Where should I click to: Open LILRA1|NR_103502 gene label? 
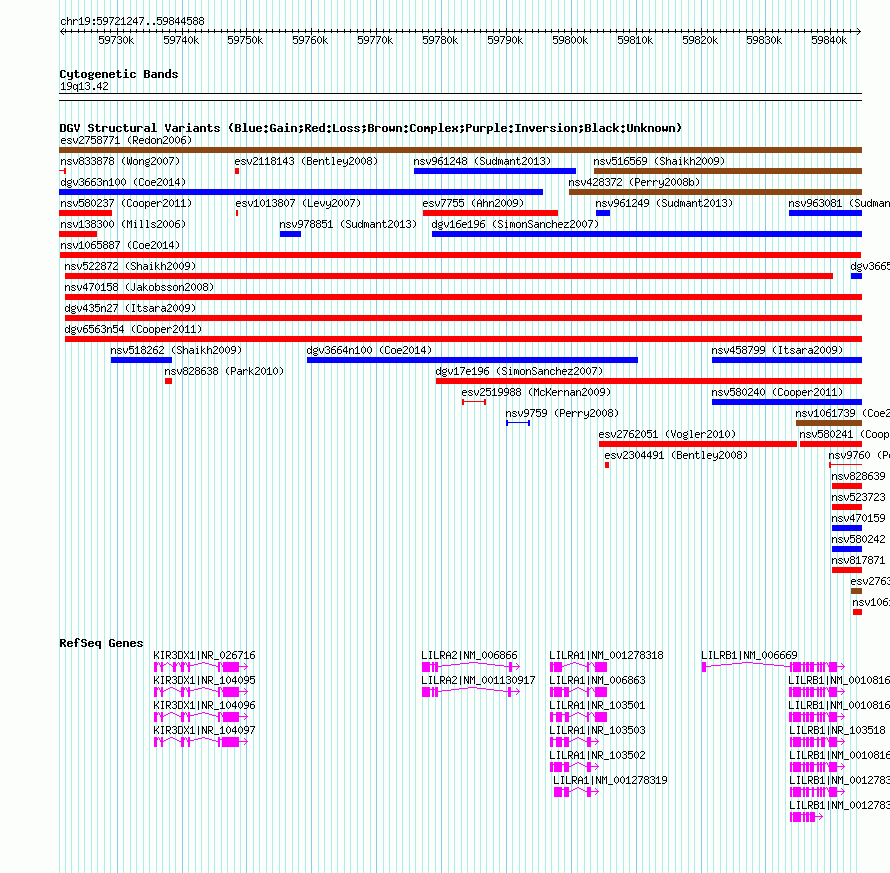click(597, 755)
